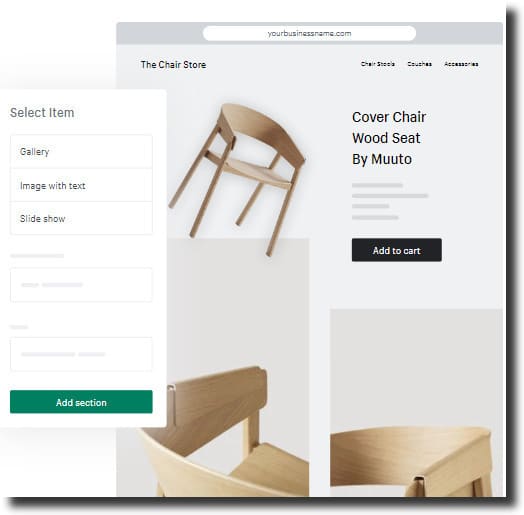524x515 pixels.
Task: Click the top wooden chair product image
Action: click(237, 179)
